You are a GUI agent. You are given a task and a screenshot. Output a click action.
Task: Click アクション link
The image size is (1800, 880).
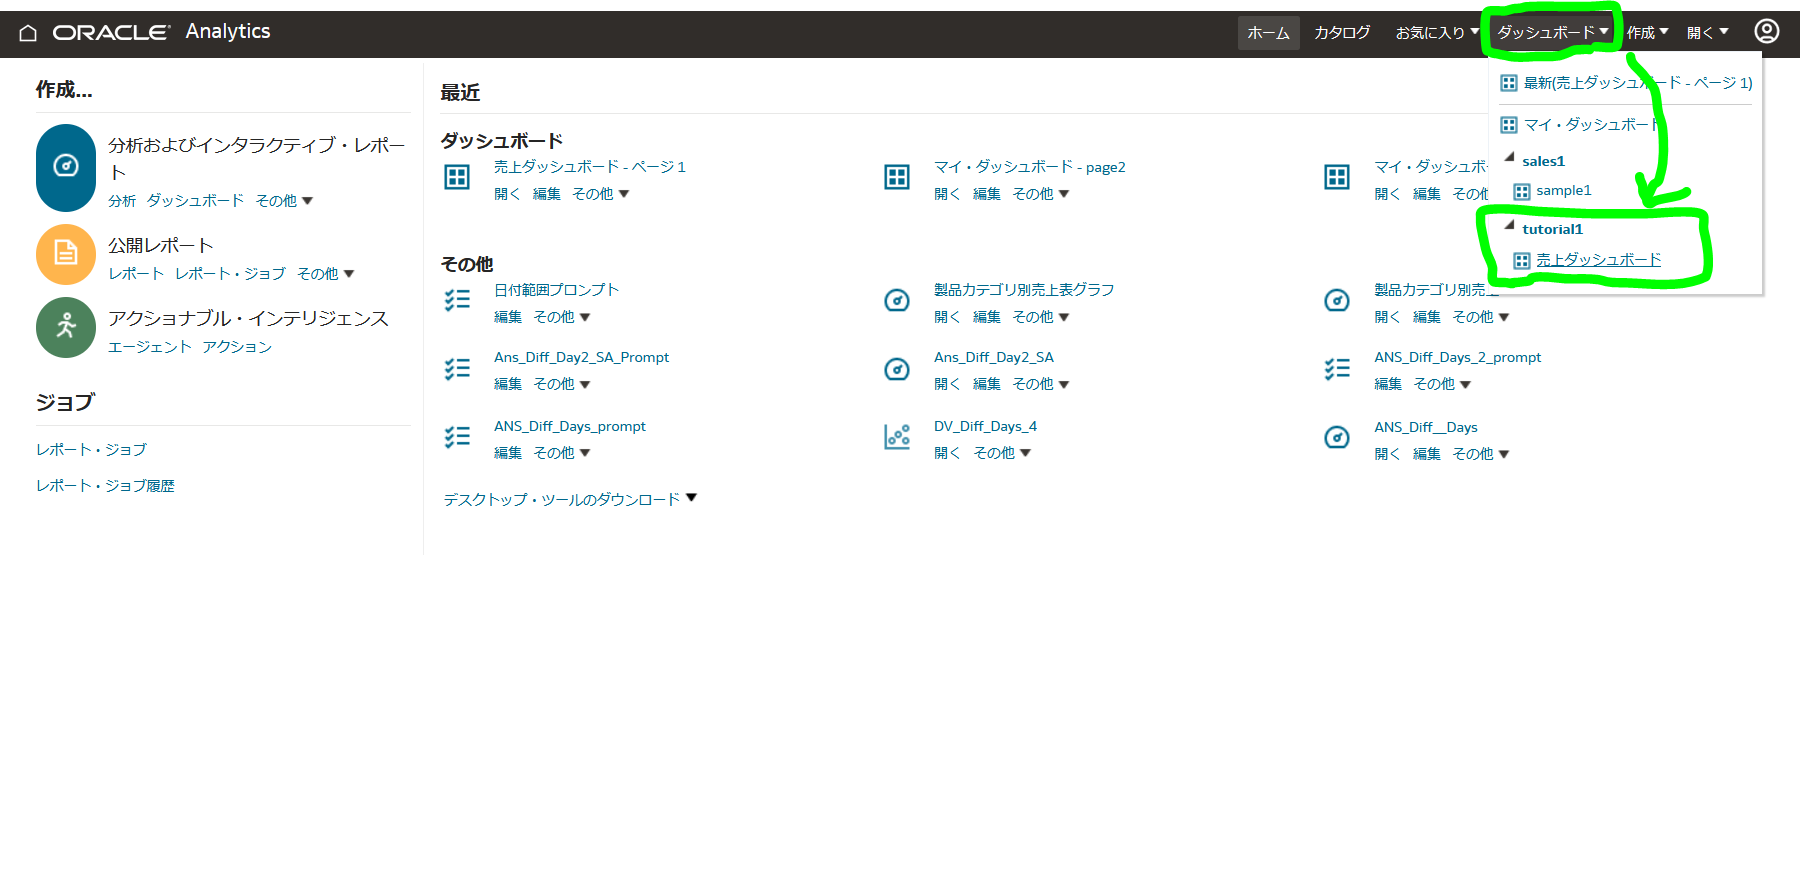click(237, 347)
